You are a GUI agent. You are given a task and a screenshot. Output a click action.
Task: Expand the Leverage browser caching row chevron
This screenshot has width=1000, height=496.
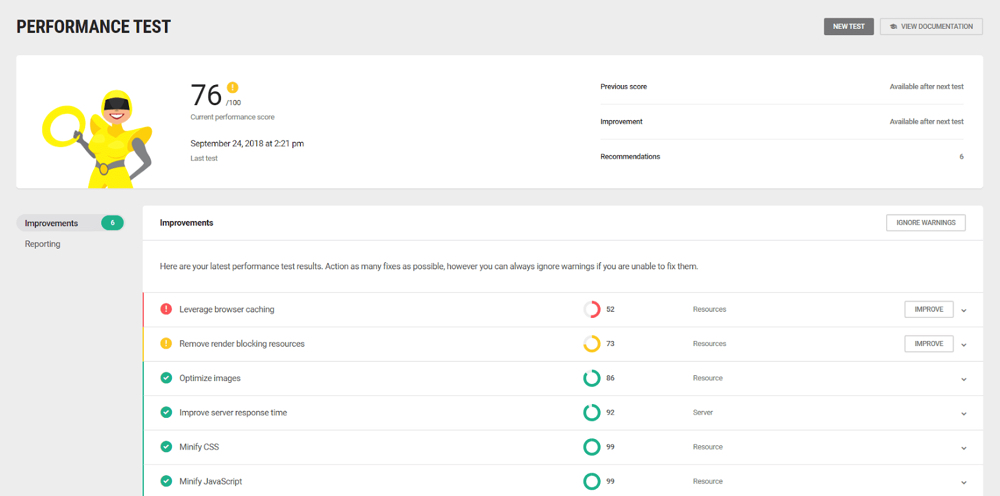point(964,310)
